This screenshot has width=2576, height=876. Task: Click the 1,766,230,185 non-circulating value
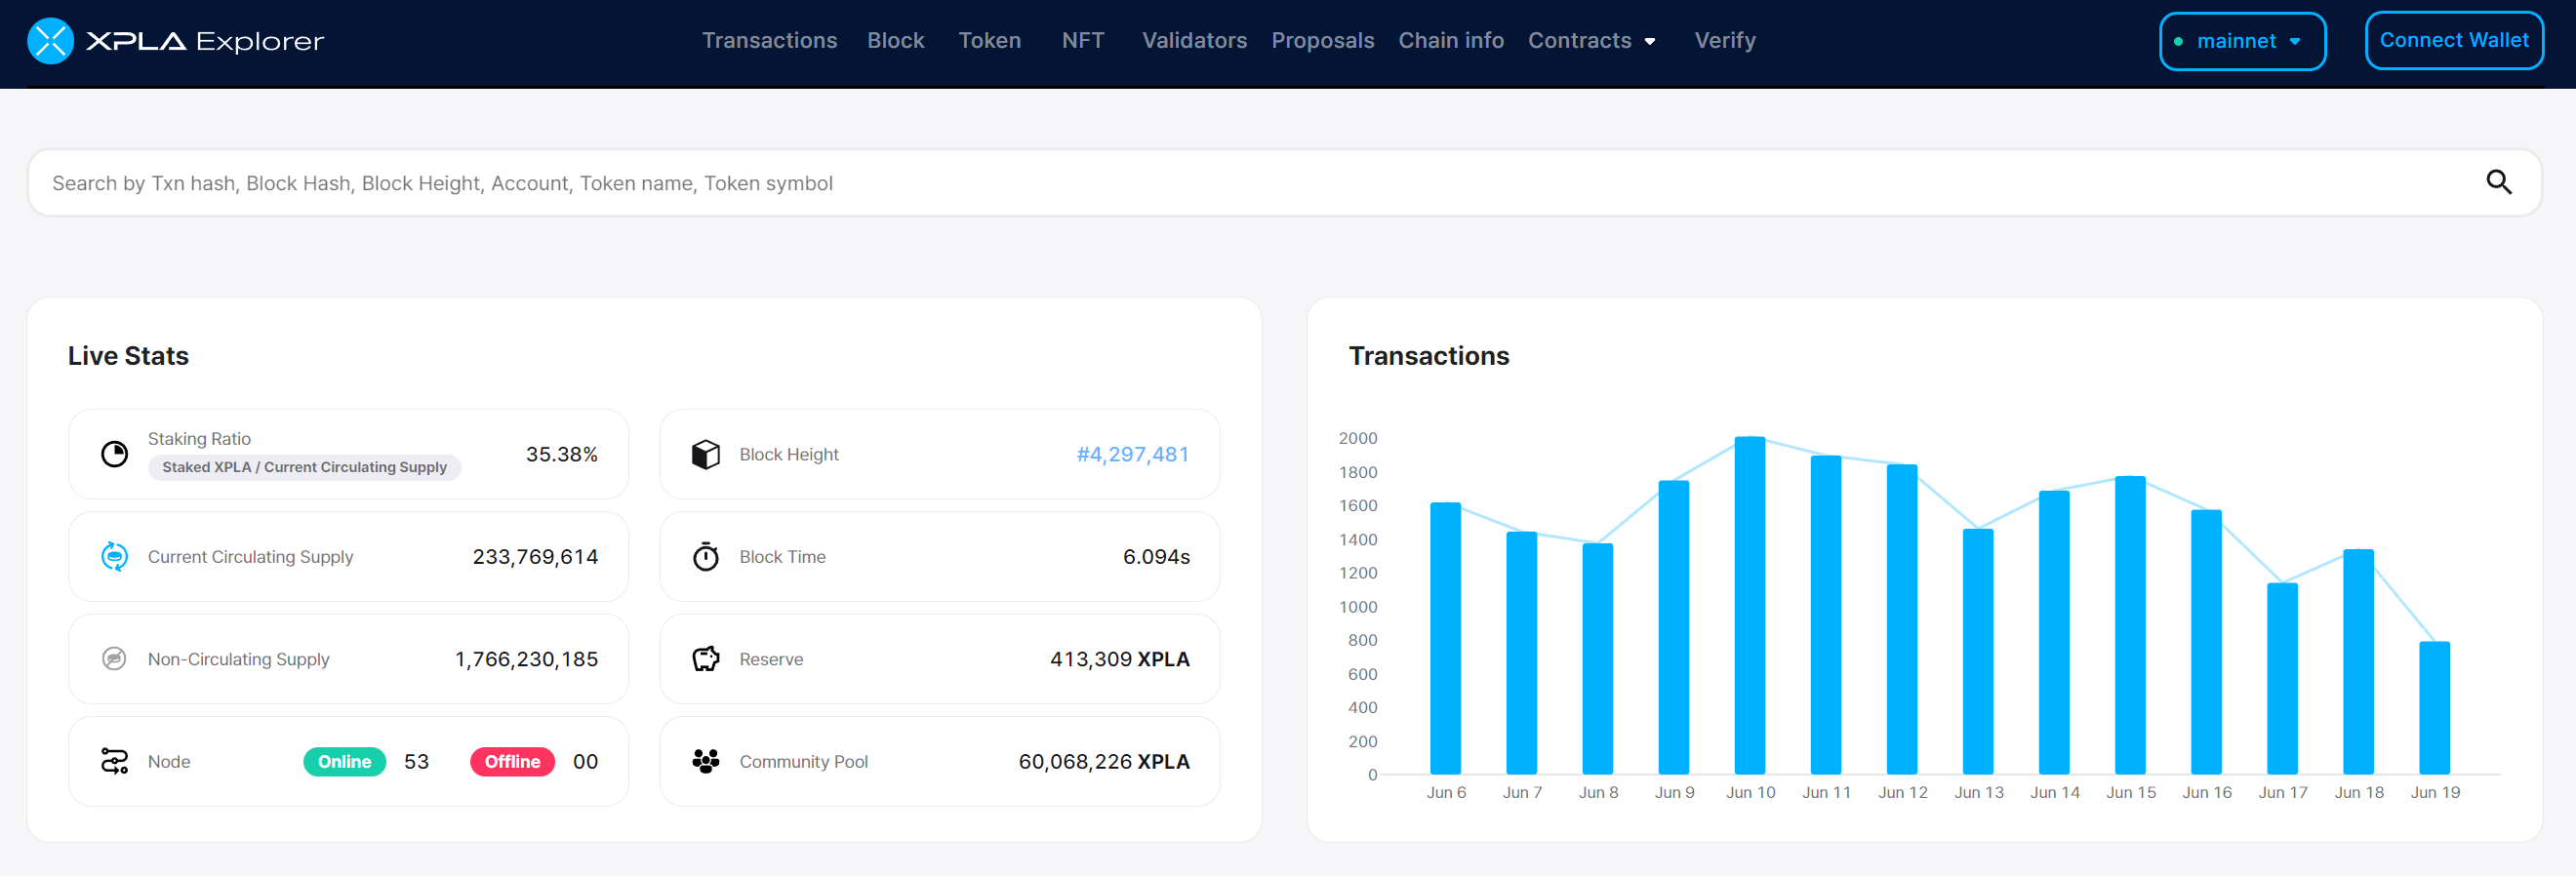click(x=526, y=659)
